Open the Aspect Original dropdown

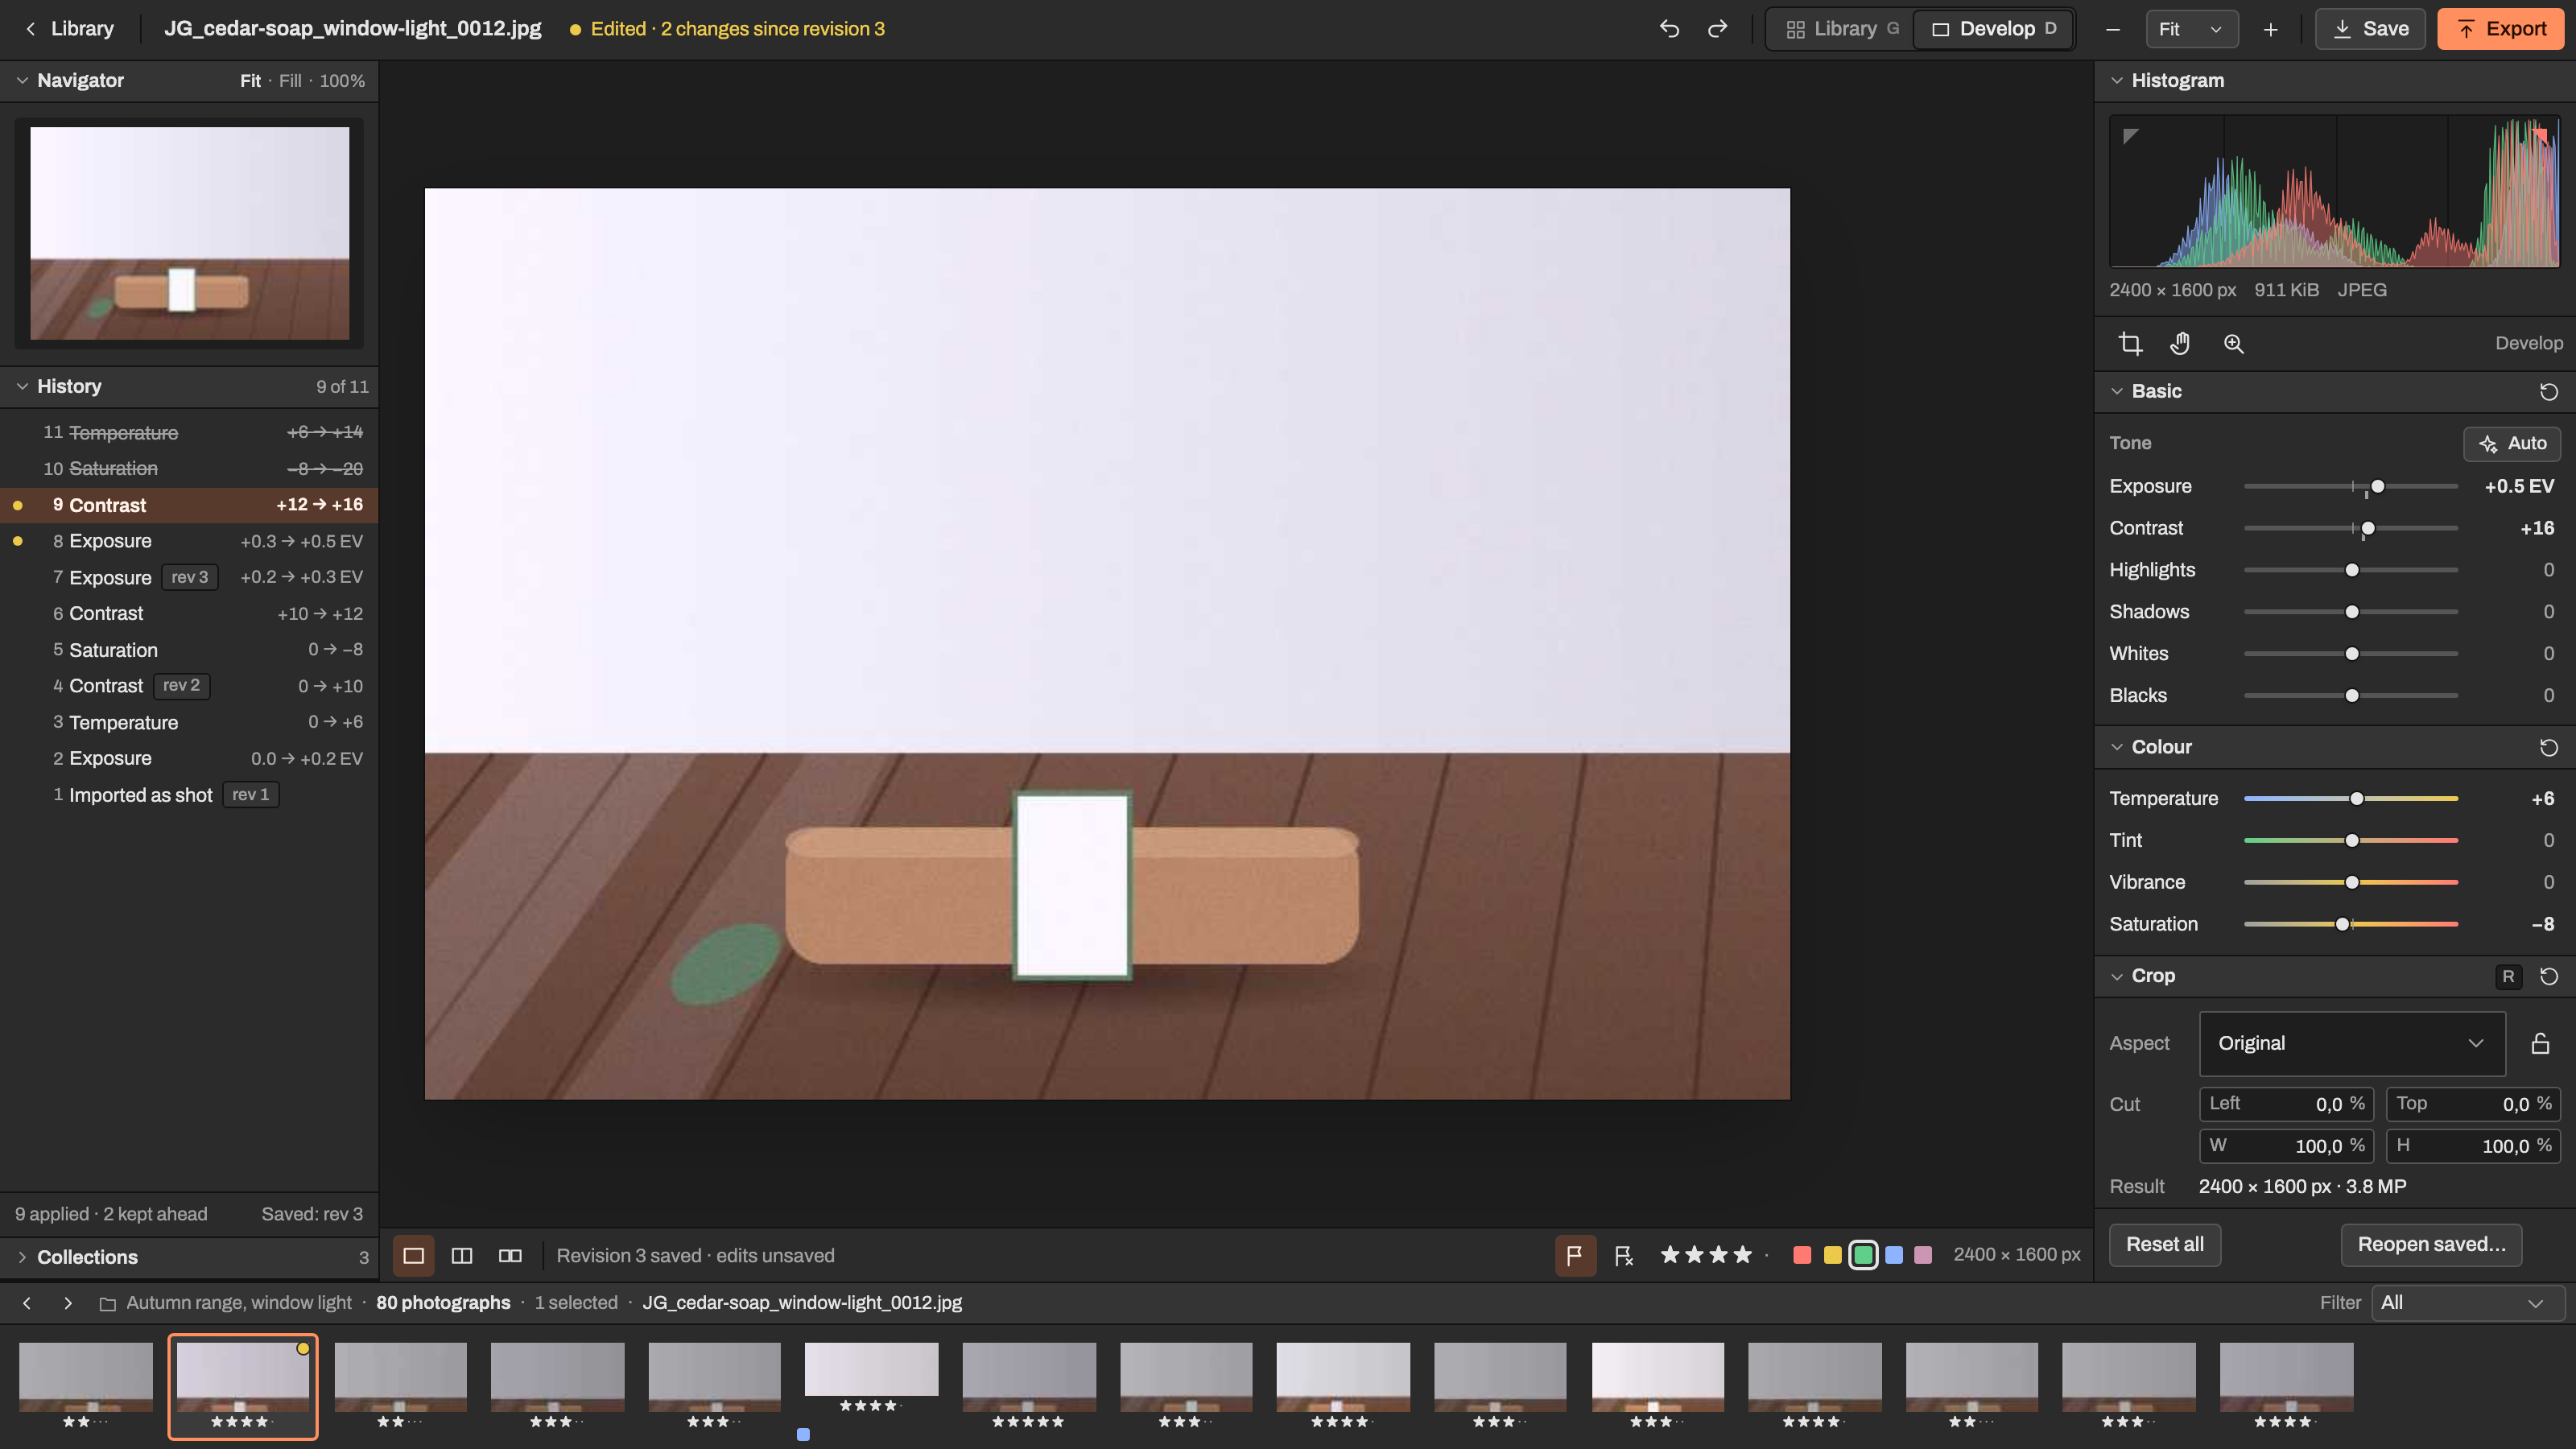point(2352,1043)
